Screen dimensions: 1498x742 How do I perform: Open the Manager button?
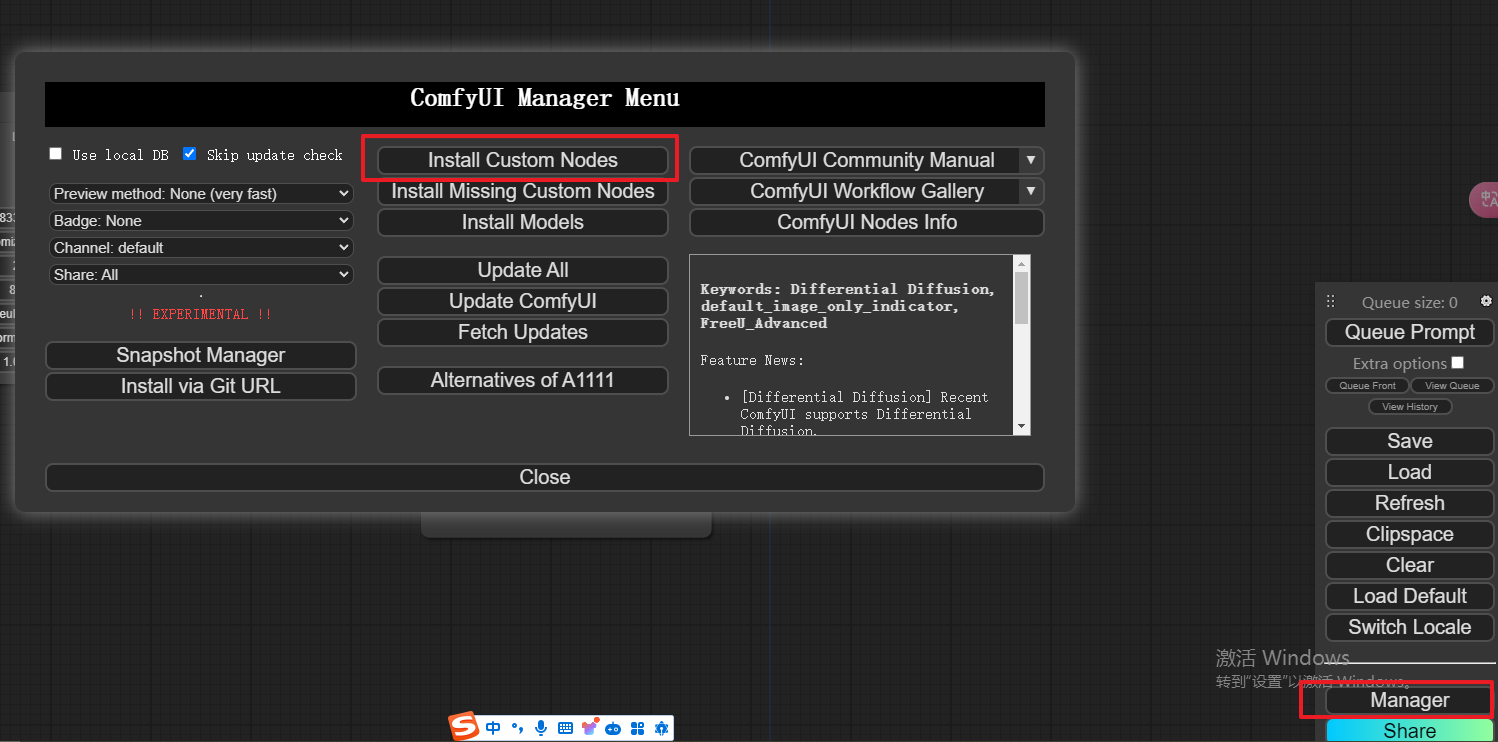click(1410, 700)
